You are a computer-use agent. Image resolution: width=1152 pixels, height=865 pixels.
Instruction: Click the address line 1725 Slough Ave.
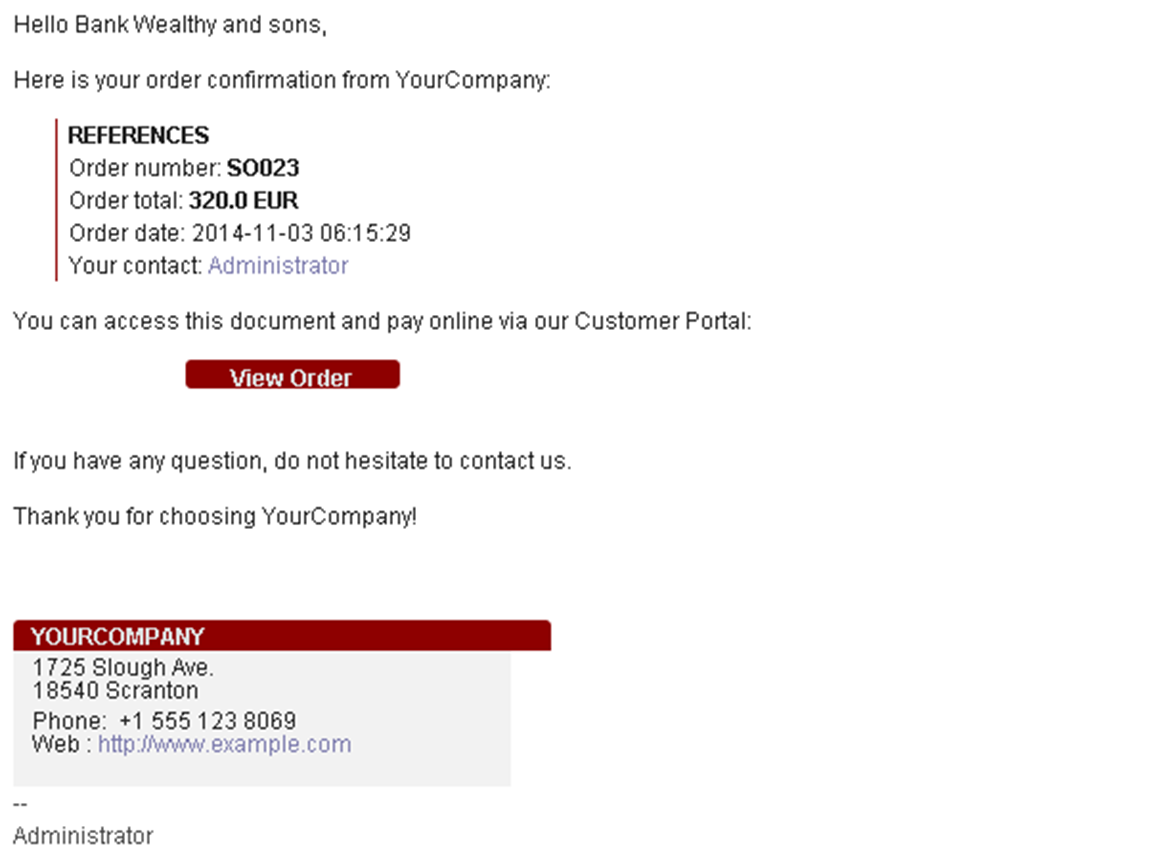point(123,667)
